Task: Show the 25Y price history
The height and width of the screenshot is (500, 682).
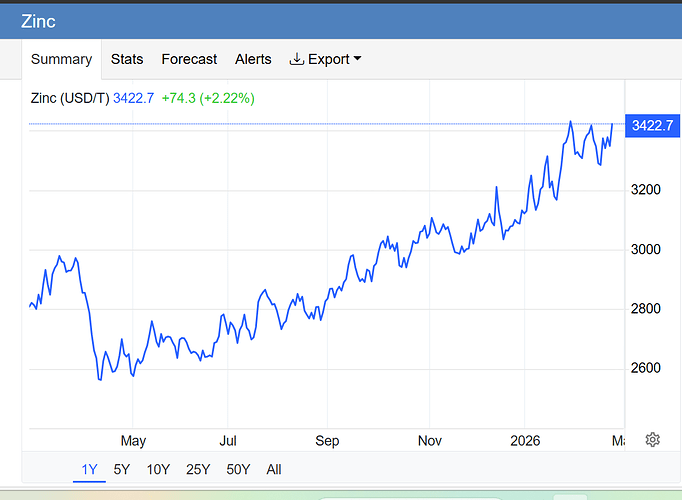Action: coord(198,469)
